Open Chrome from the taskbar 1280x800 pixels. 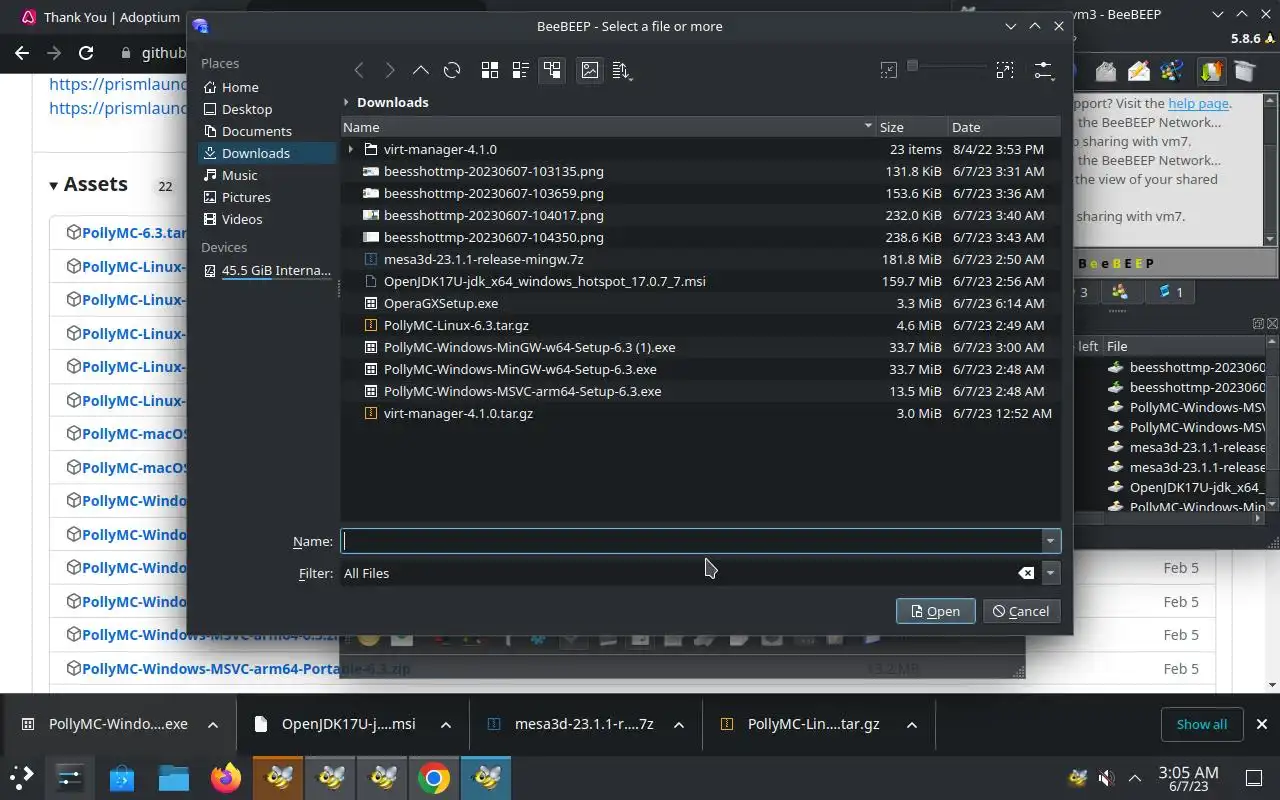434,777
